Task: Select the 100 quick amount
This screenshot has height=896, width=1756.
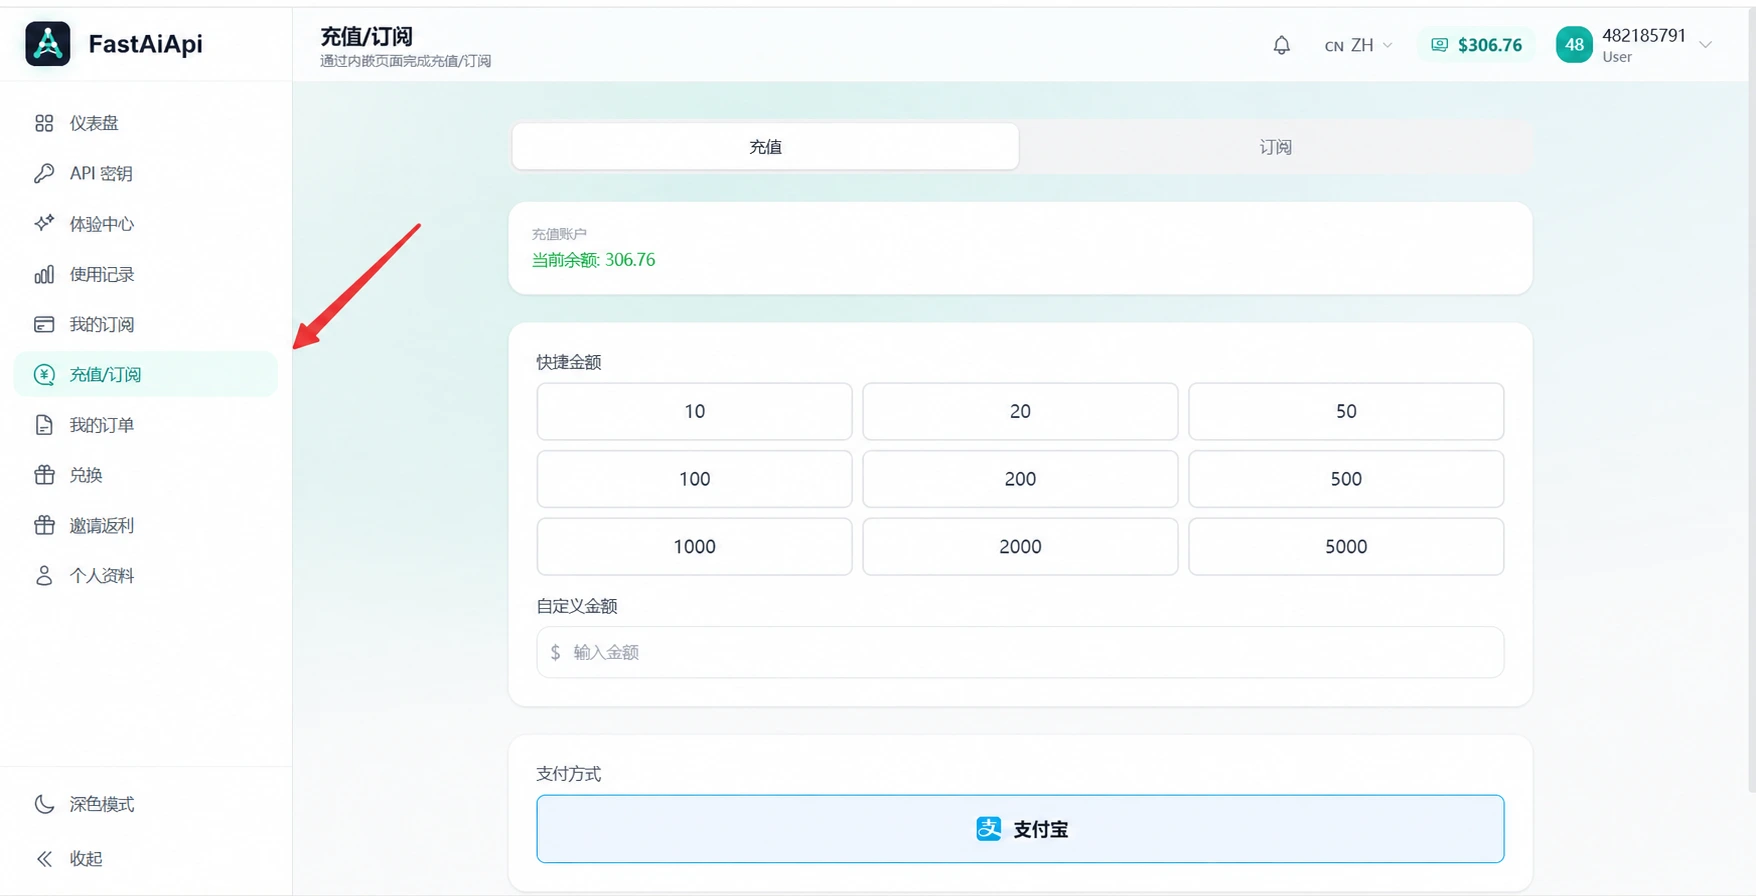Action: click(x=694, y=479)
